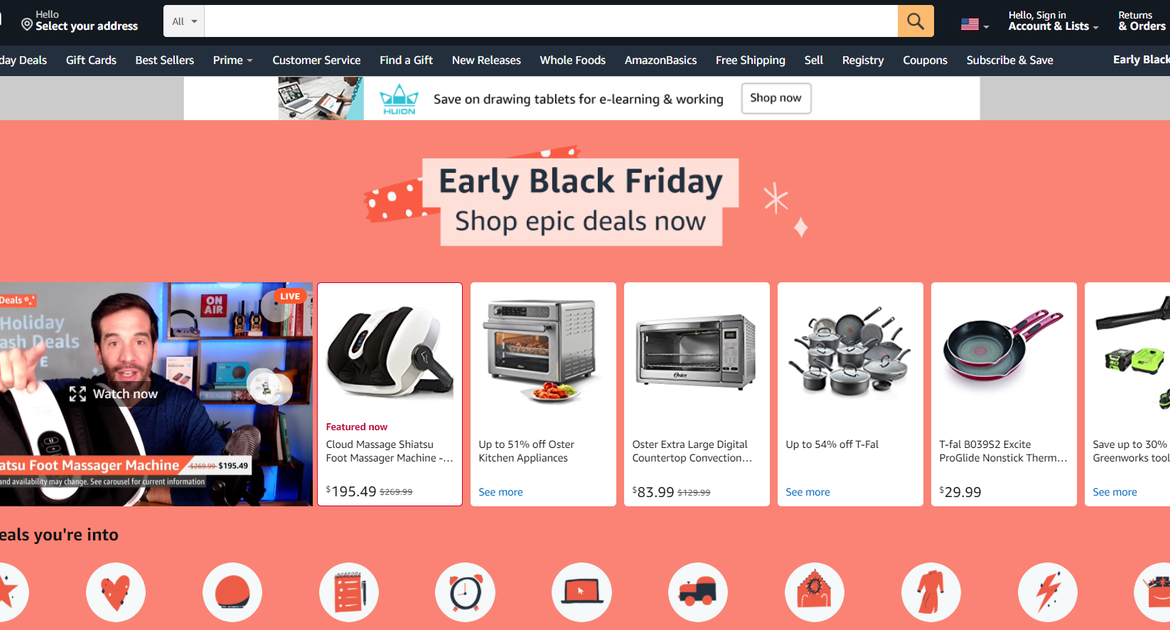Open the Prime navigation dropdown

(x=233, y=60)
